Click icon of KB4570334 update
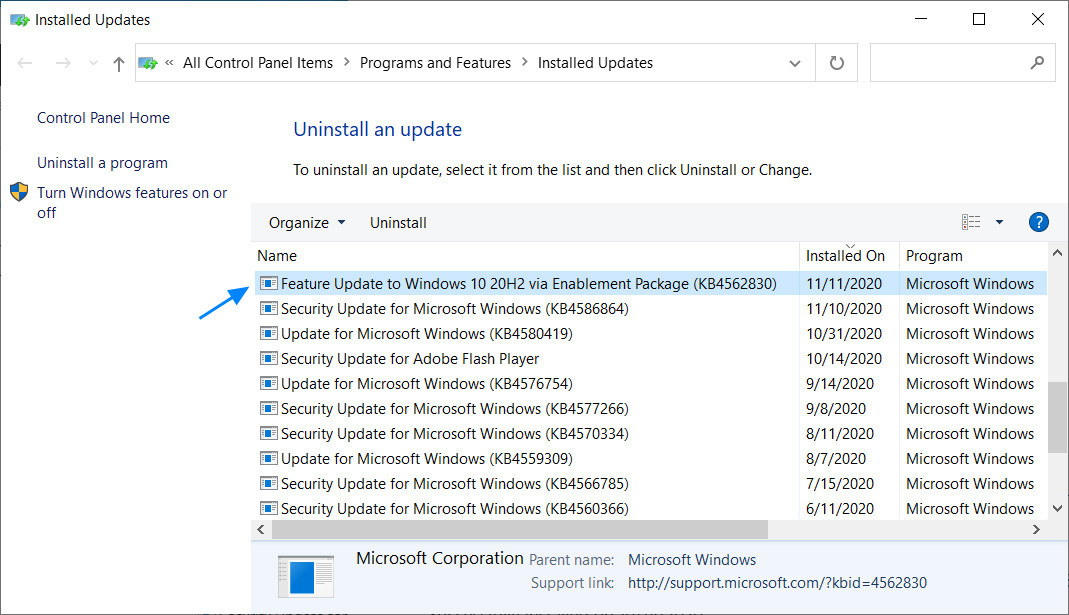Screen dimensions: 1069x615 click(269, 434)
